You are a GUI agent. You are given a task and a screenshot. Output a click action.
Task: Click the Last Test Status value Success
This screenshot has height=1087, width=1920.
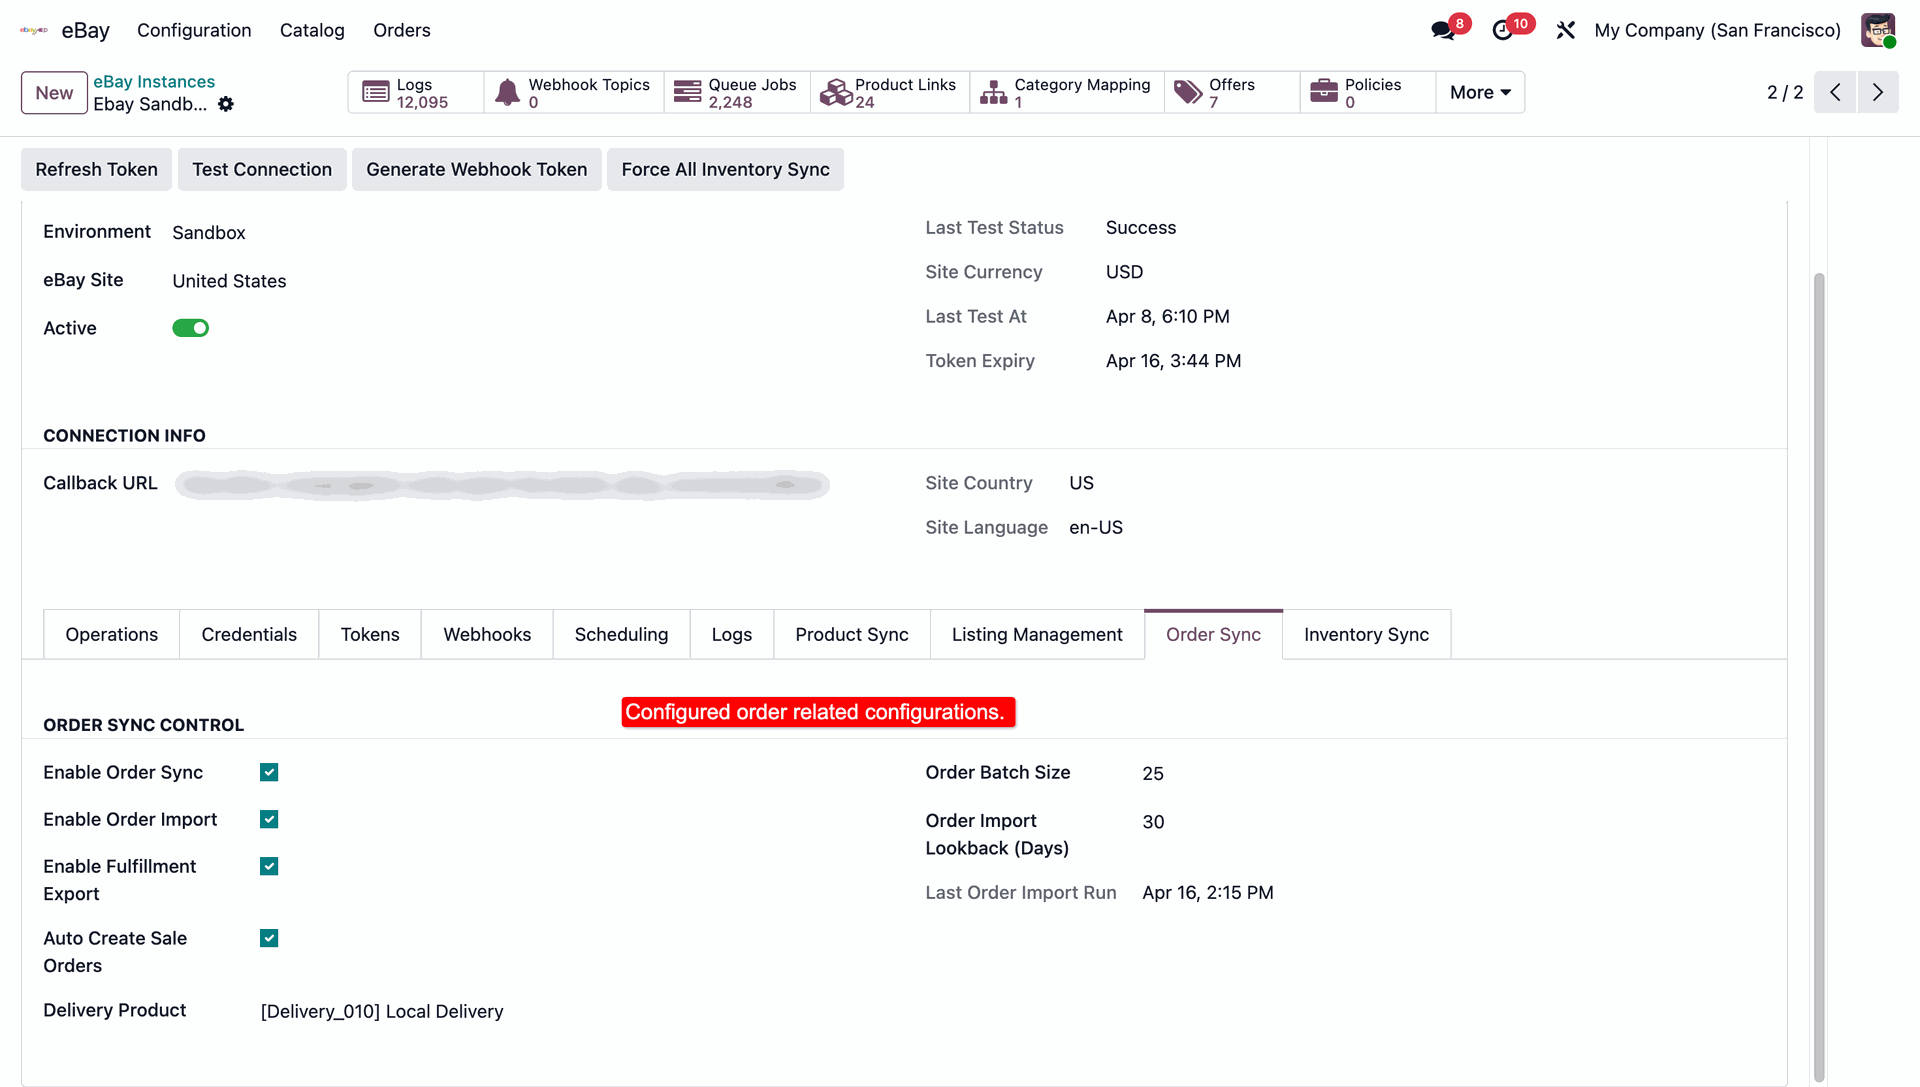(1141, 227)
